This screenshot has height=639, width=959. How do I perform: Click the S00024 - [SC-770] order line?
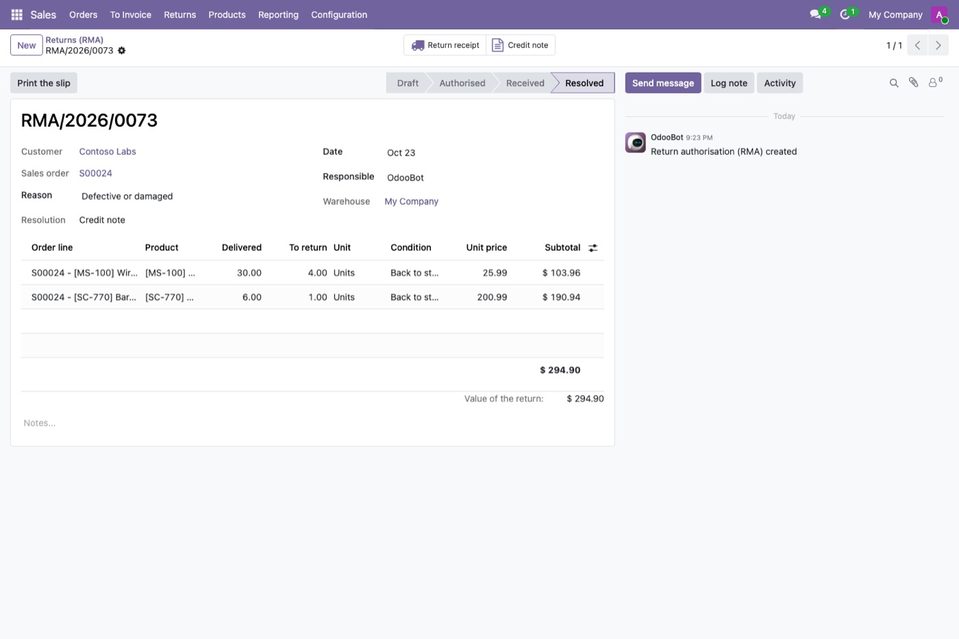(84, 297)
